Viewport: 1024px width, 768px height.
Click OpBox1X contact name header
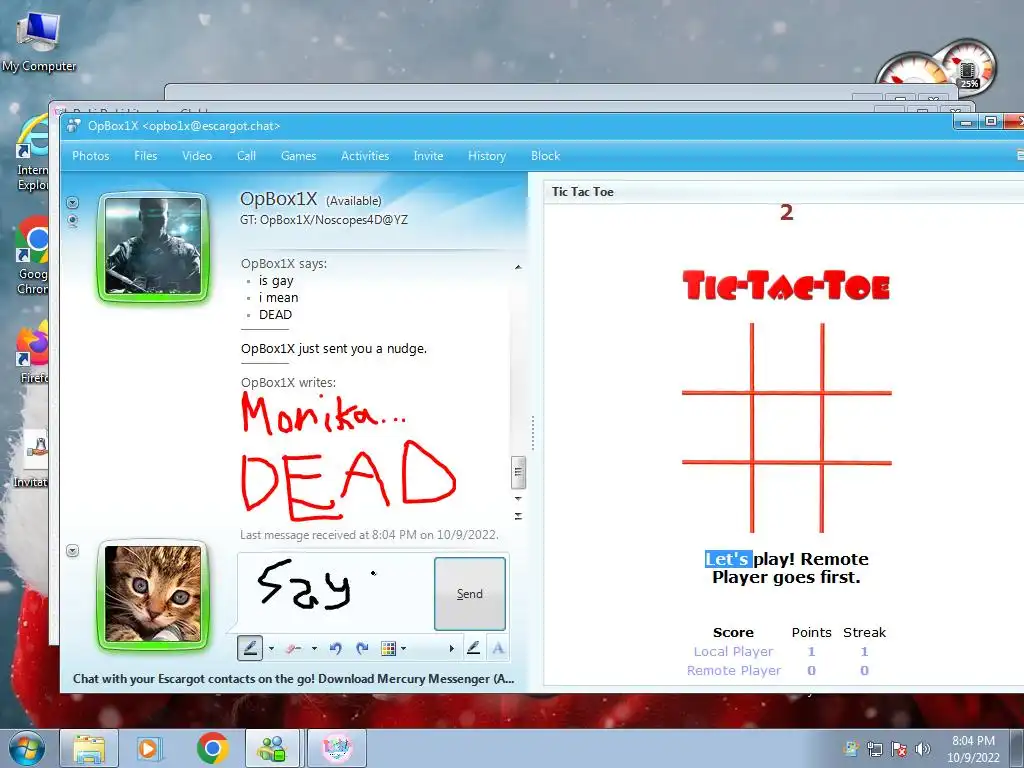click(x=279, y=199)
